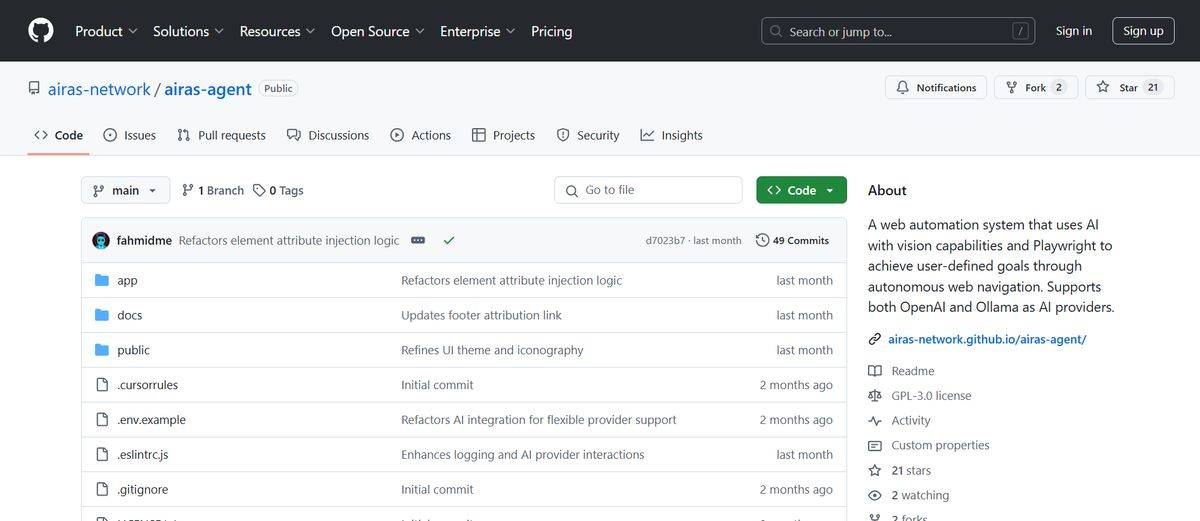Open the Pricing page
1200x521 pixels.
tap(552, 31)
